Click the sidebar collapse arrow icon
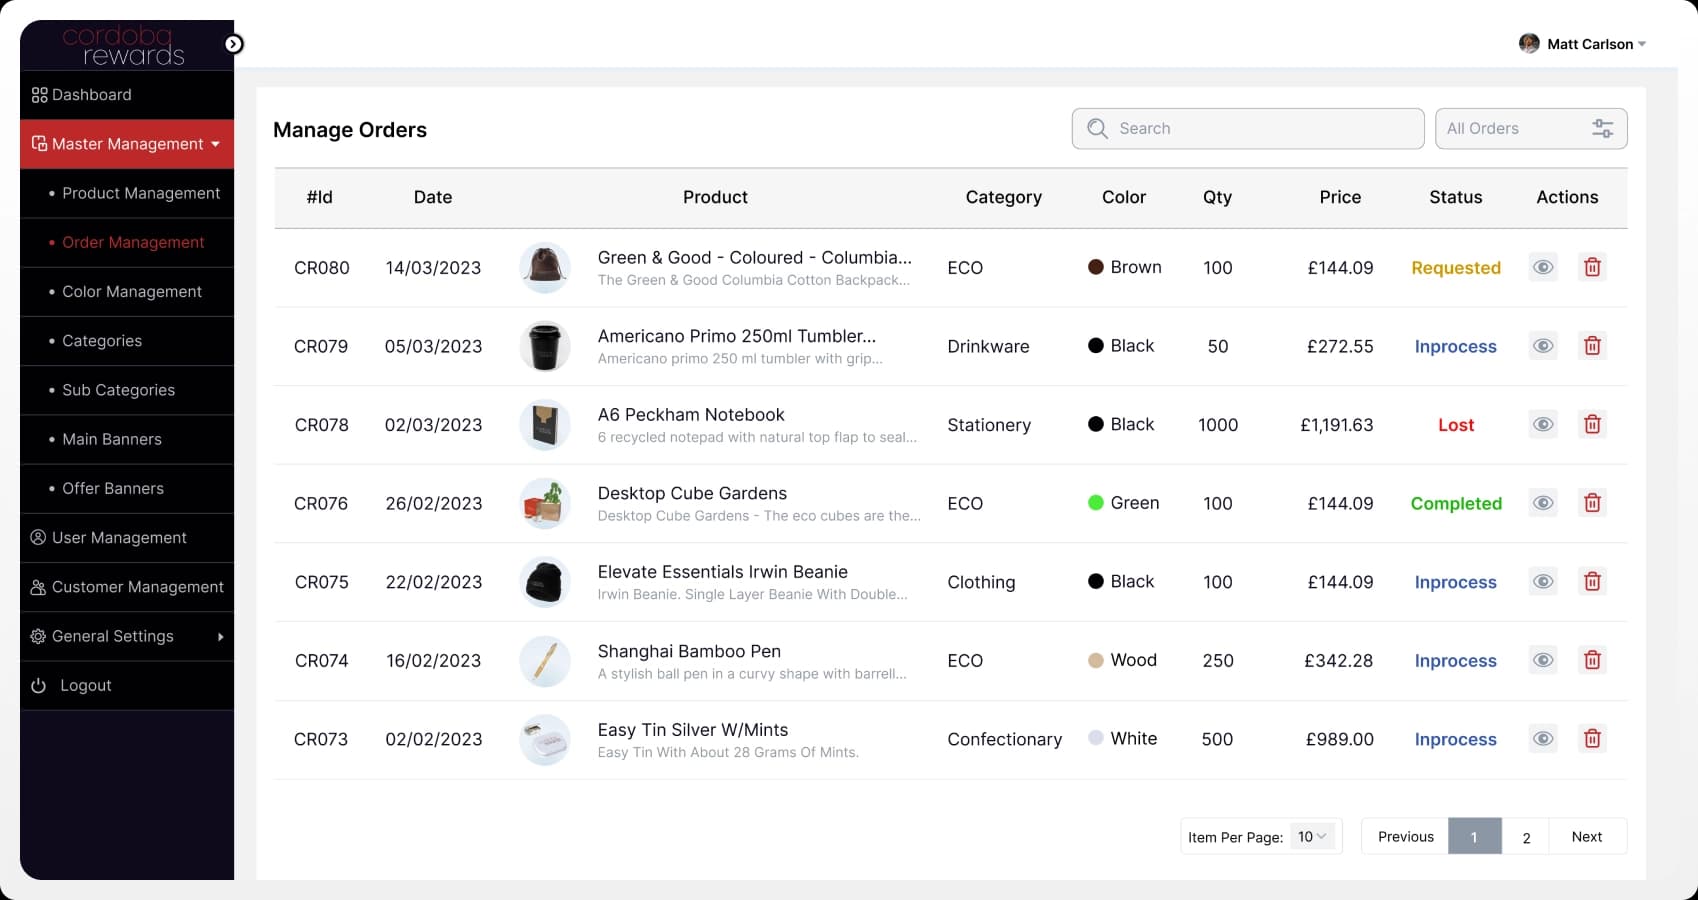 (233, 44)
